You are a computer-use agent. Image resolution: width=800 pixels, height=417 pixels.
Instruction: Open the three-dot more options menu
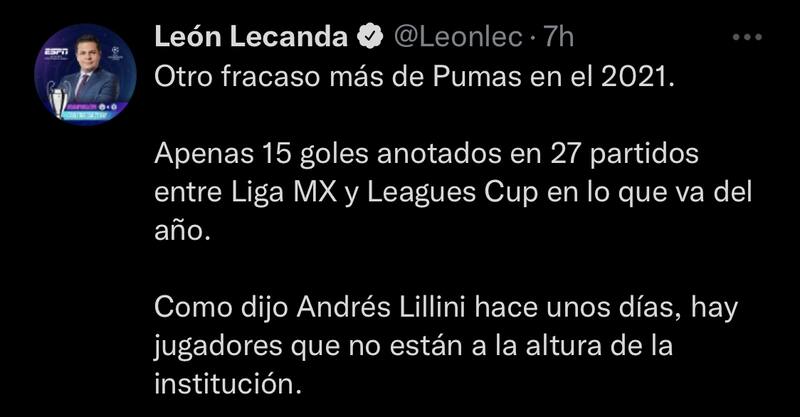747,37
